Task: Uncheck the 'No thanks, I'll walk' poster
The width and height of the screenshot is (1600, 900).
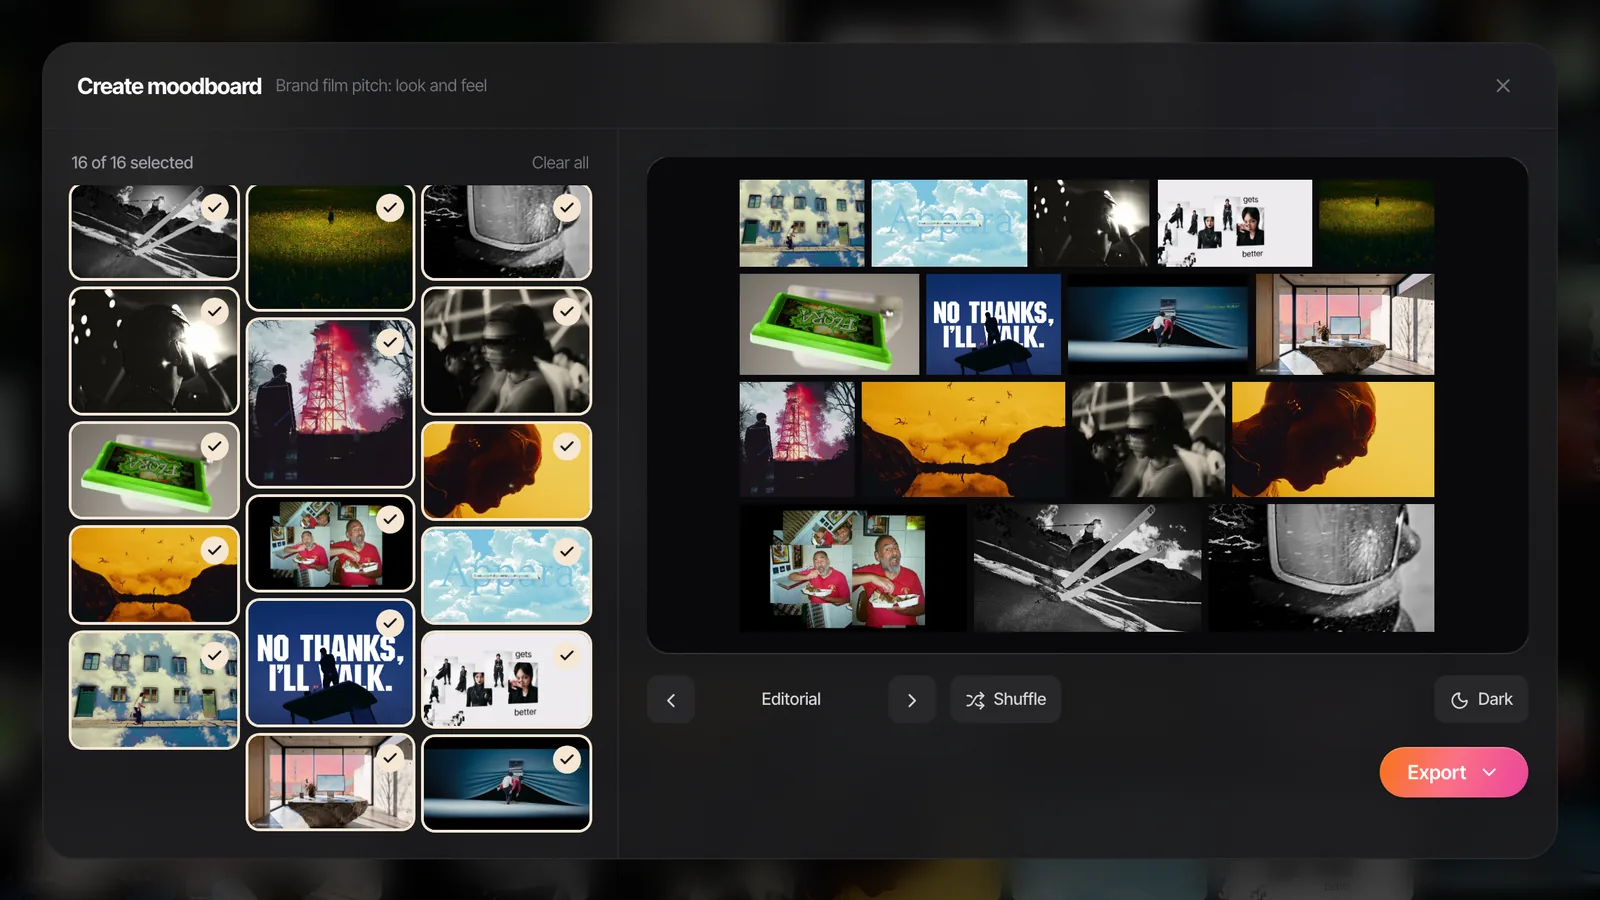Action: (x=390, y=623)
